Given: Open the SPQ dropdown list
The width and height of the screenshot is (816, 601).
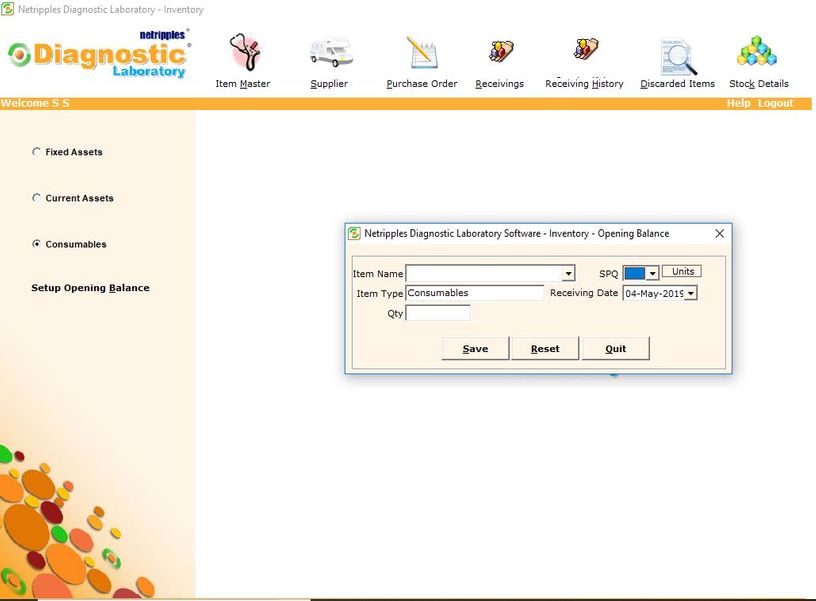Looking at the screenshot, I should coord(653,273).
